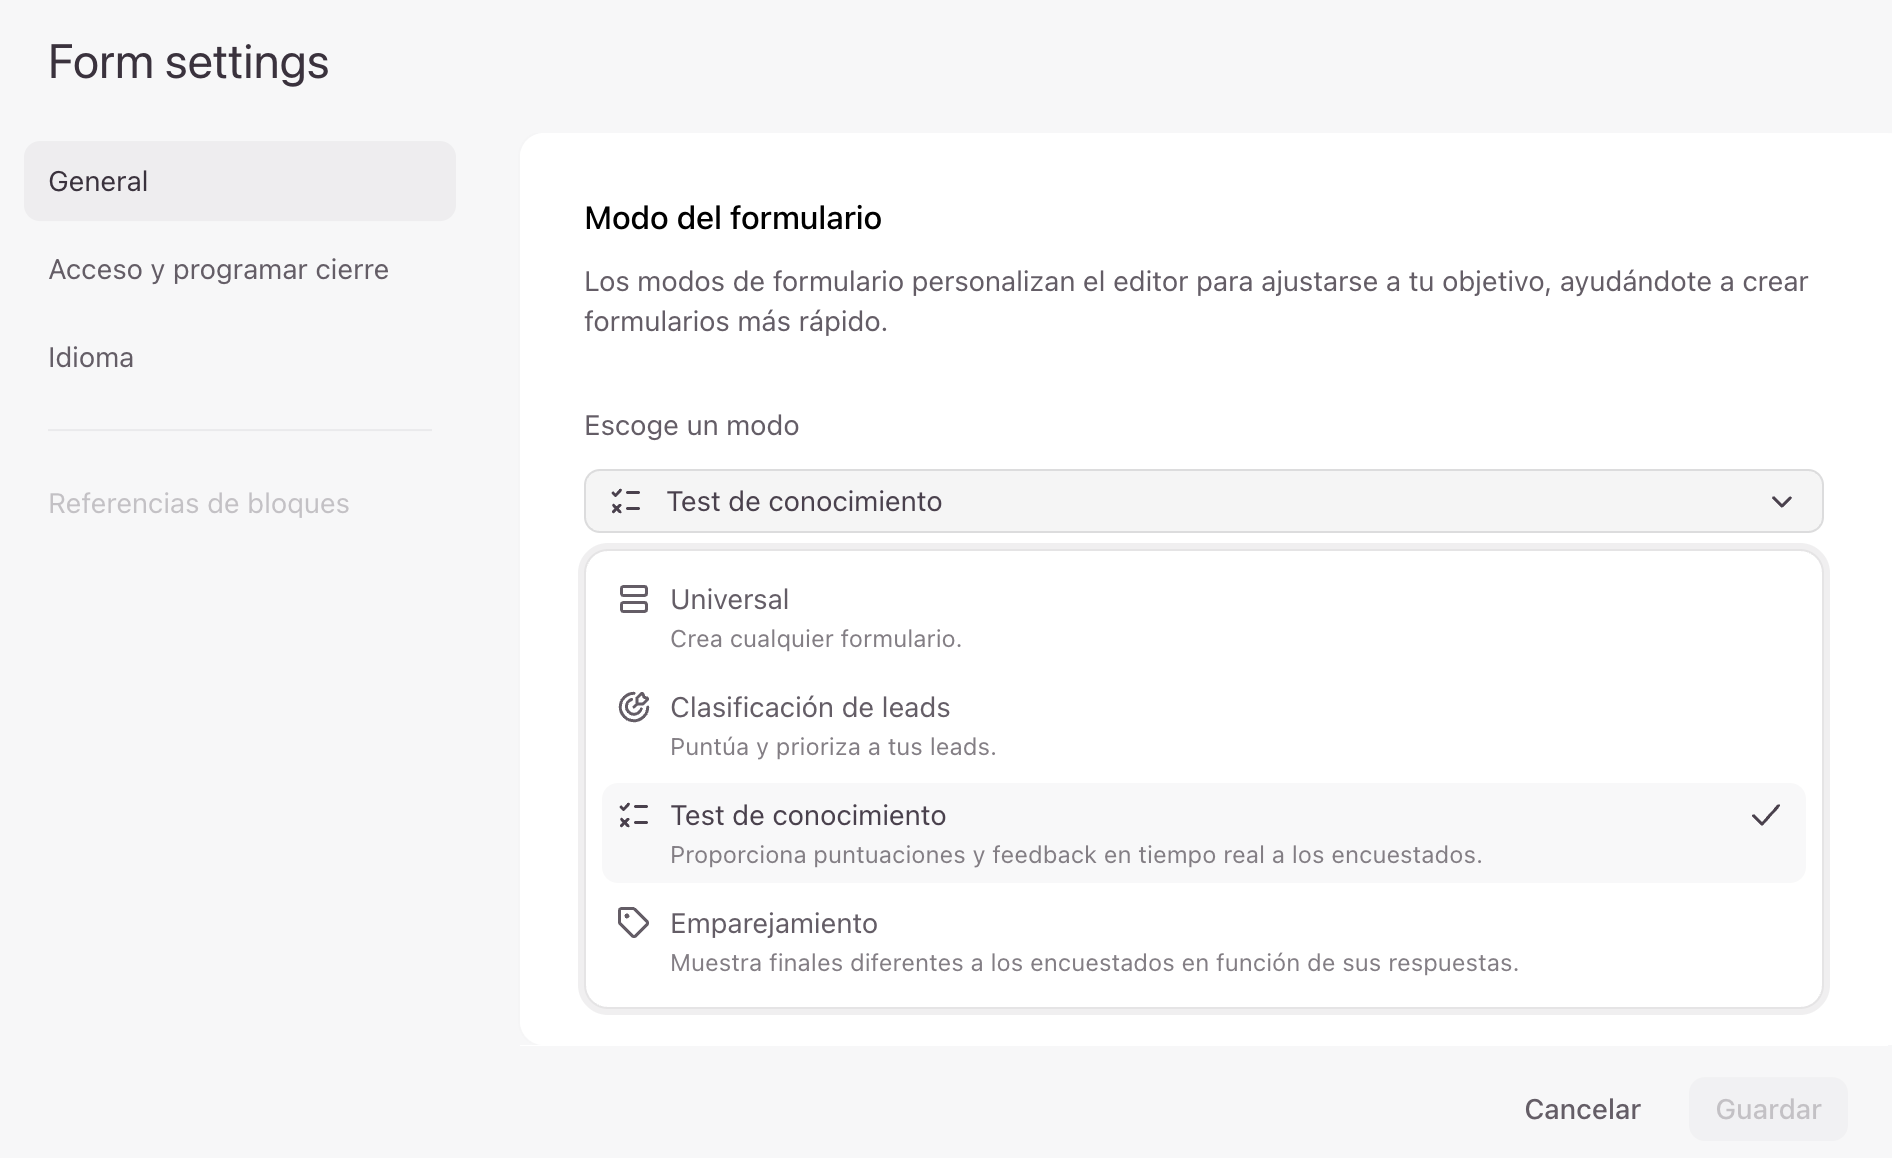Collapse the mode dropdown using the chevron arrow
This screenshot has width=1892, height=1158.
[1782, 501]
